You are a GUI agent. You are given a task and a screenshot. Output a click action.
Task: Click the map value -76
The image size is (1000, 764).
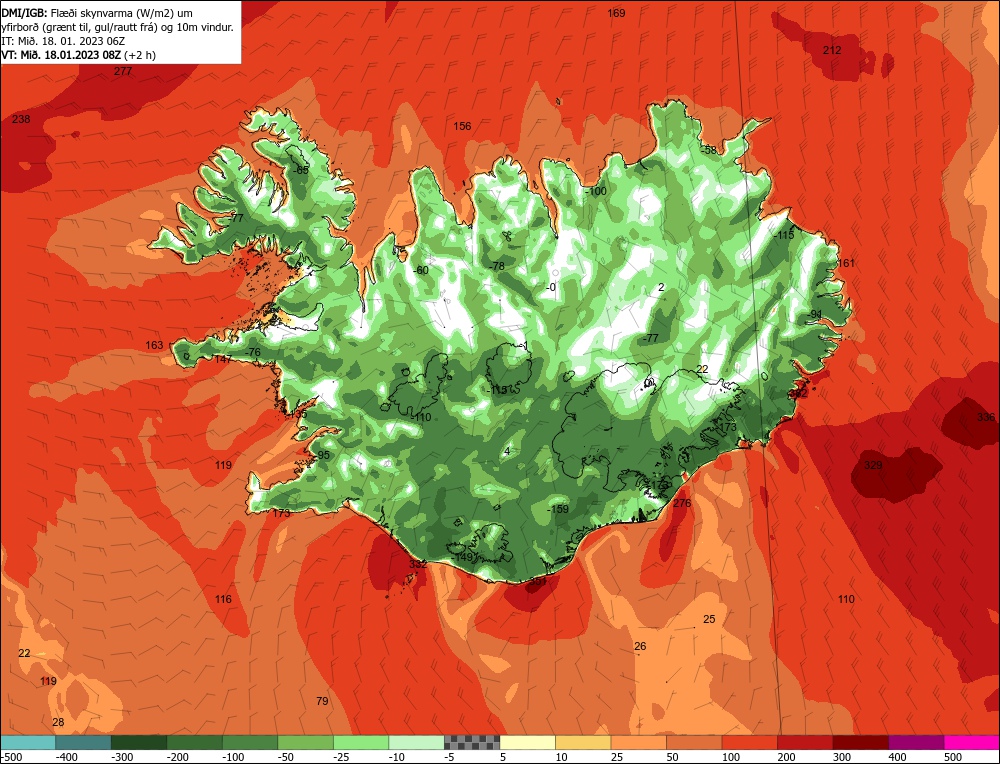(x=253, y=353)
